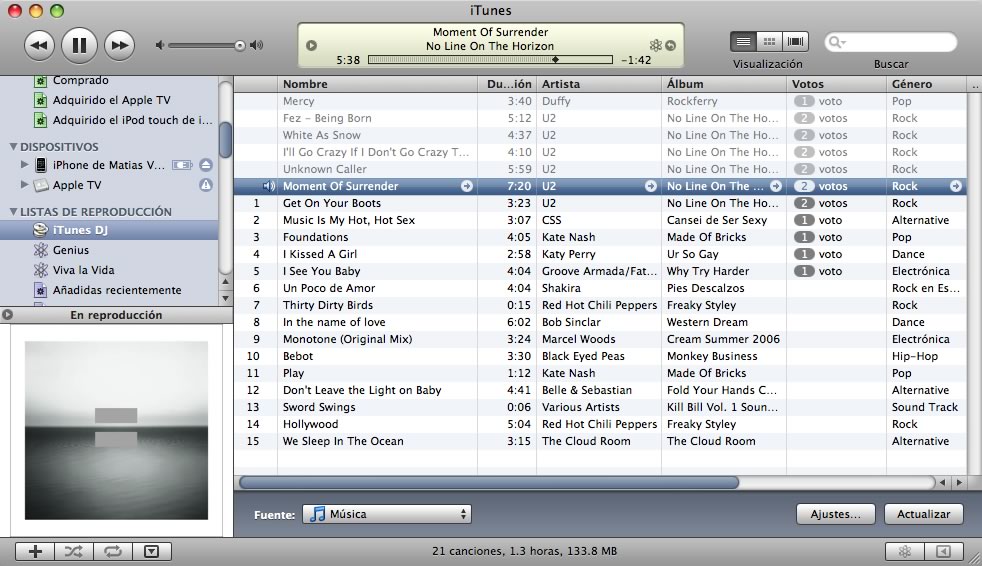Click arrow beside Rock in playing row
This screenshot has width=982, height=566.
tap(956, 186)
